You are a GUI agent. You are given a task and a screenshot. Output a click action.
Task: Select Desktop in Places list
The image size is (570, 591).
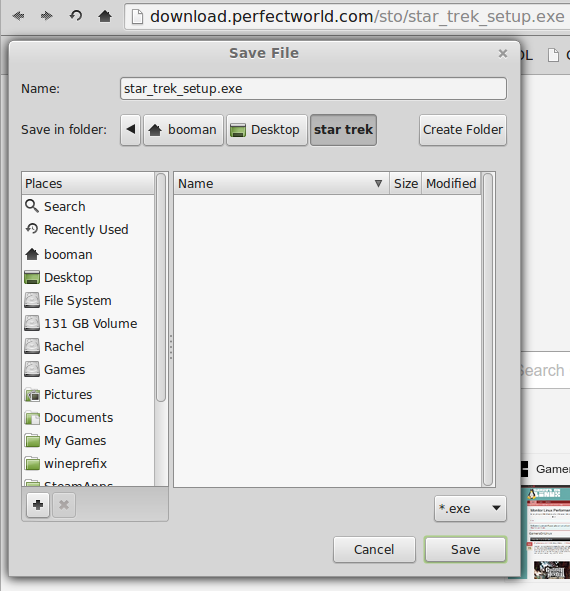[x=88, y=277]
